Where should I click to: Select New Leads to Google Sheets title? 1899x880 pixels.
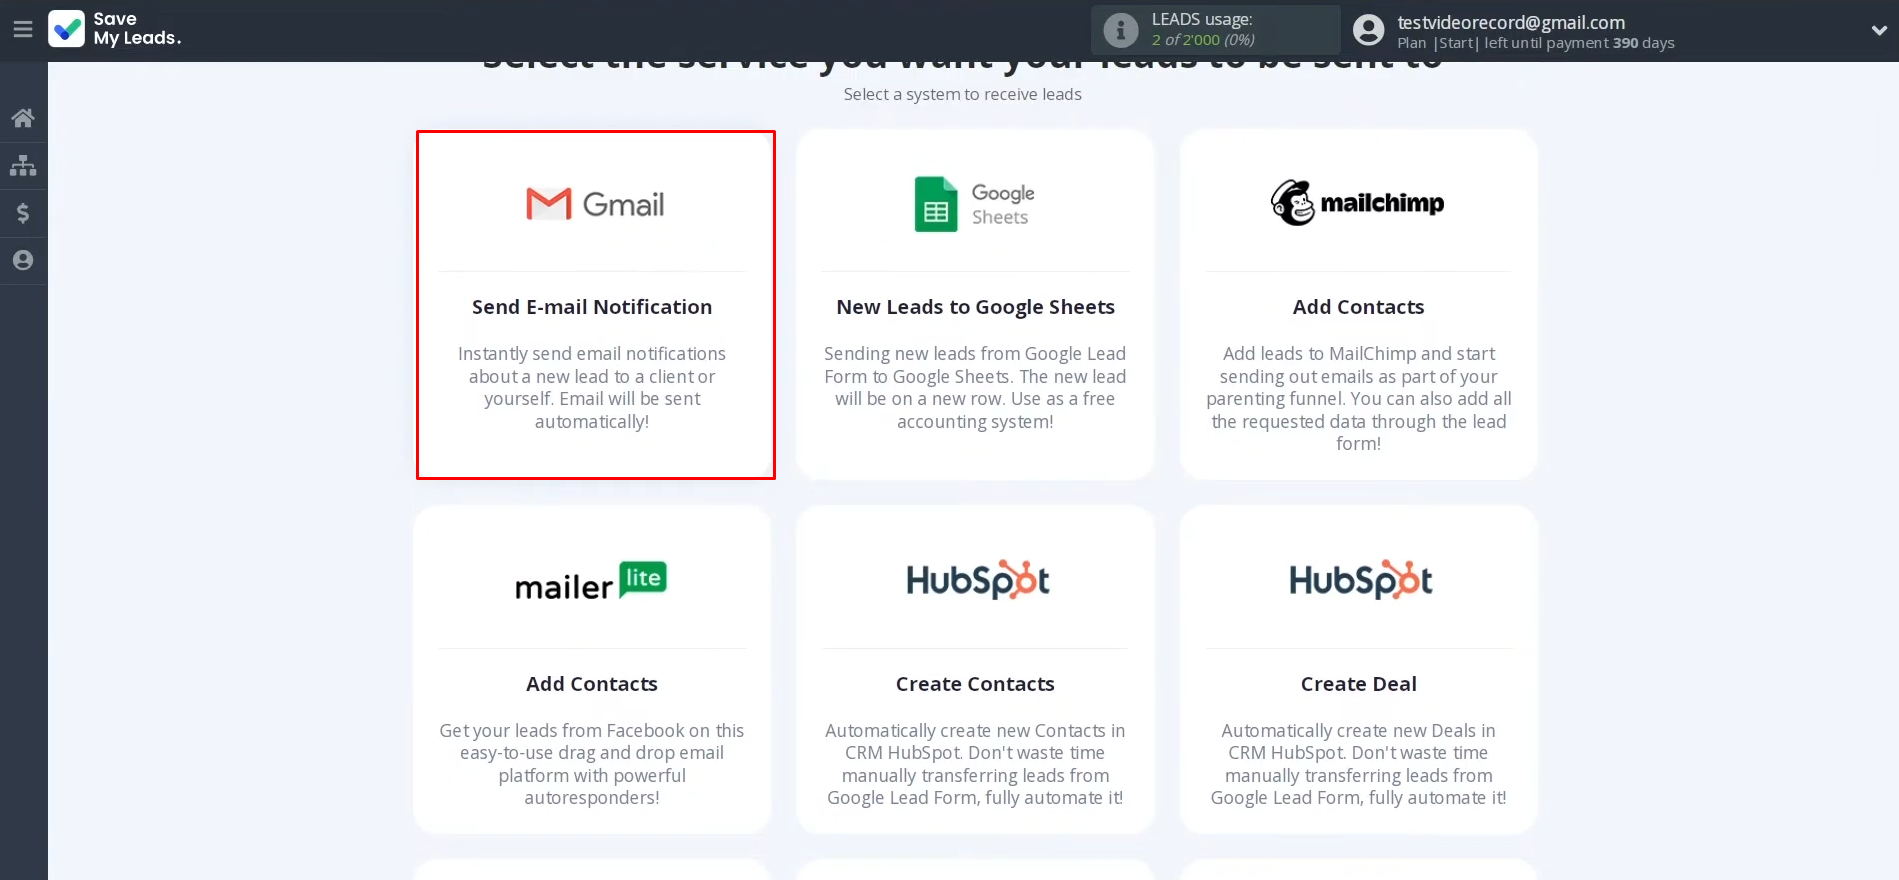click(x=975, y=307)
